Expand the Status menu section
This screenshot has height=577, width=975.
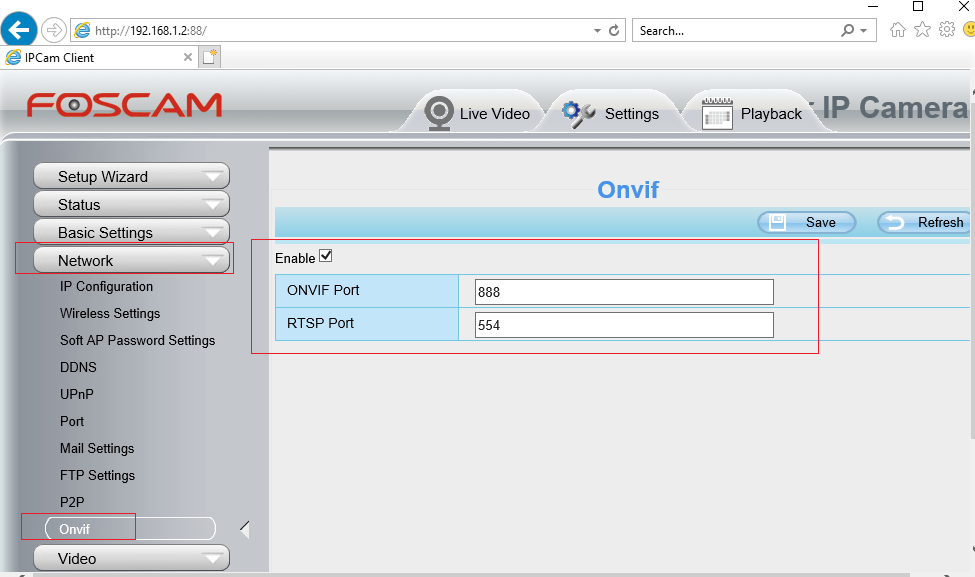point(131,205)
